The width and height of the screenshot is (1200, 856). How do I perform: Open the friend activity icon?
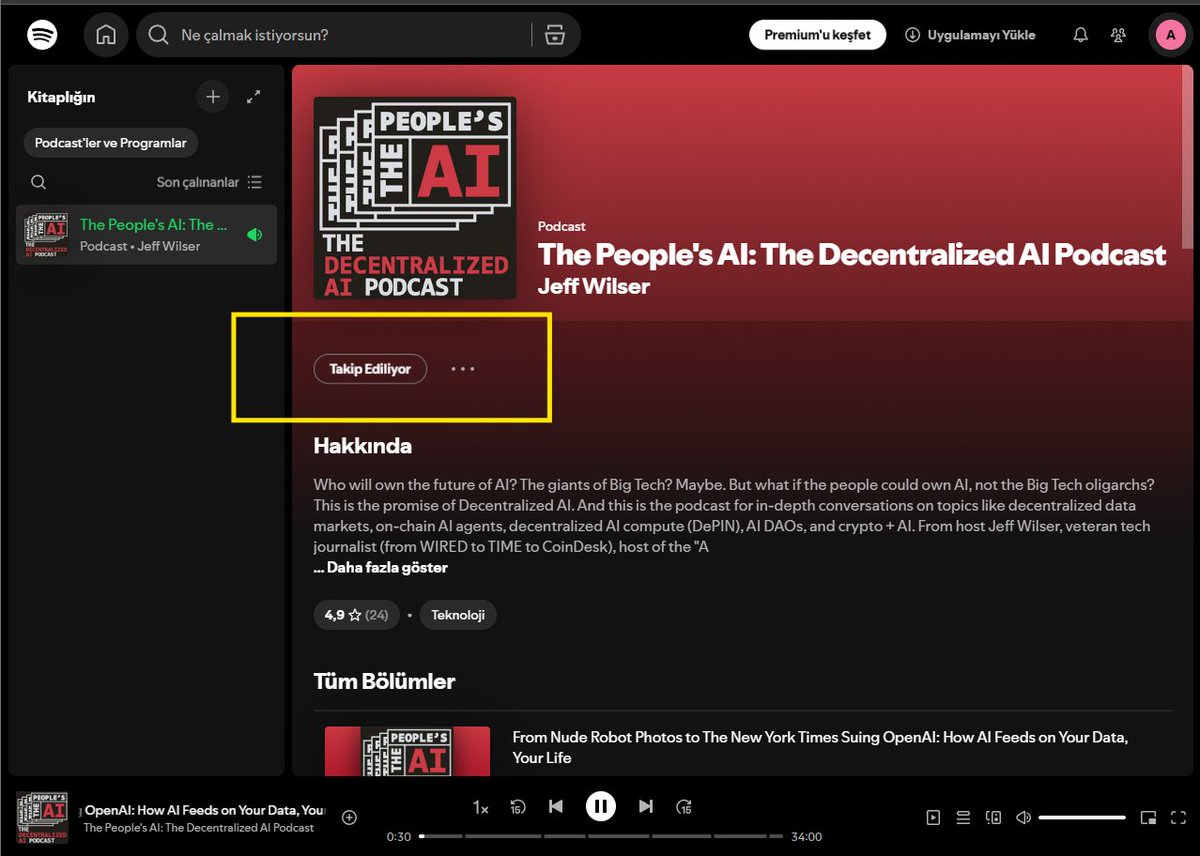pyautogui.click(x=1118, y=35)
